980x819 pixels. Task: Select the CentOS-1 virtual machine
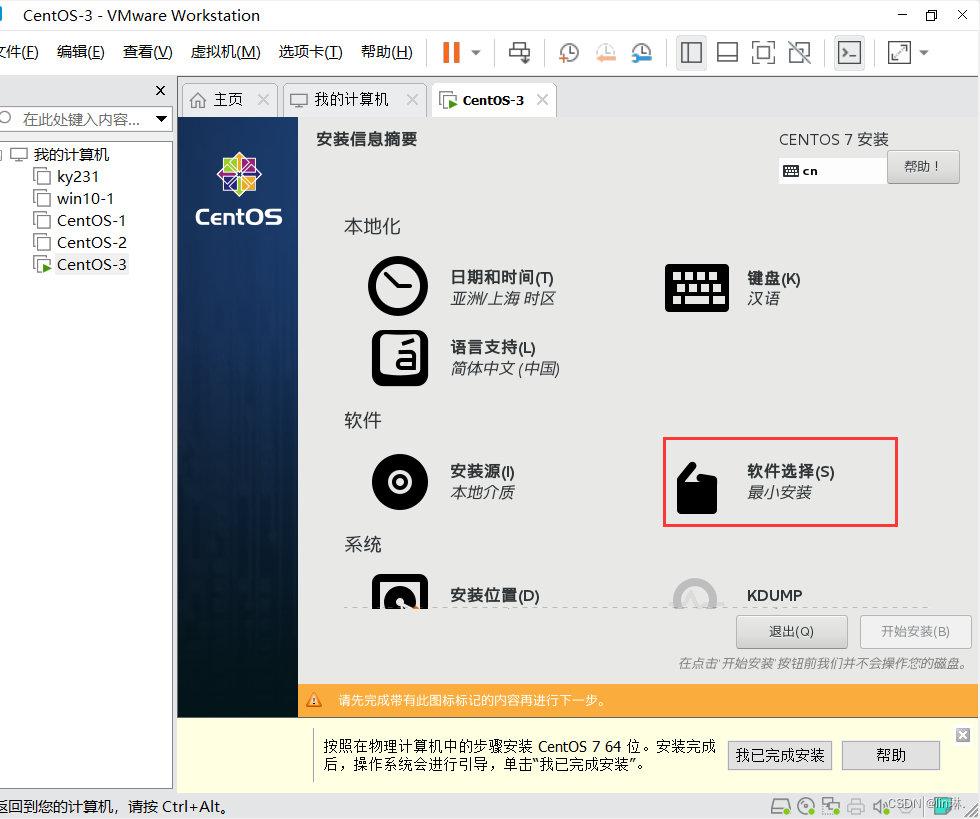coord(91,221)
